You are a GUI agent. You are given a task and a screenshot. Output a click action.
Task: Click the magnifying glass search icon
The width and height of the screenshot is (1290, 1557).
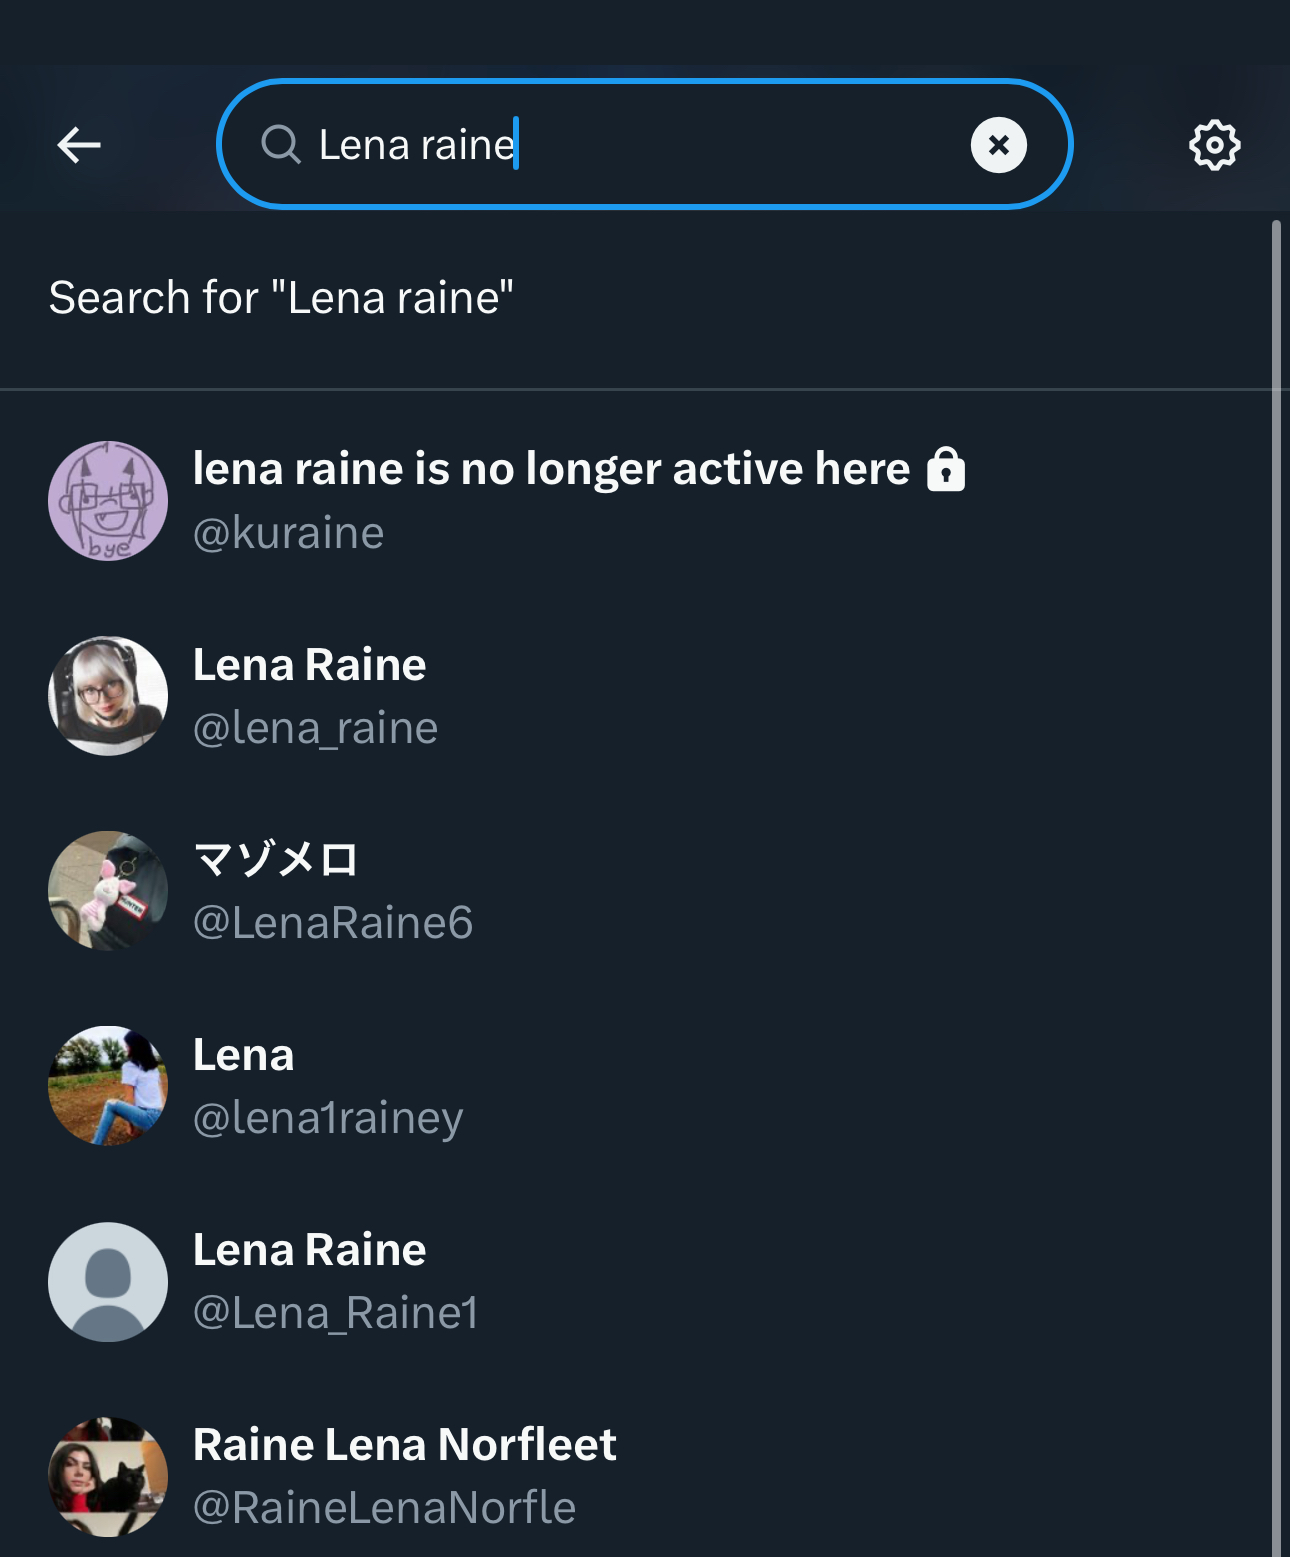point(281,145)
